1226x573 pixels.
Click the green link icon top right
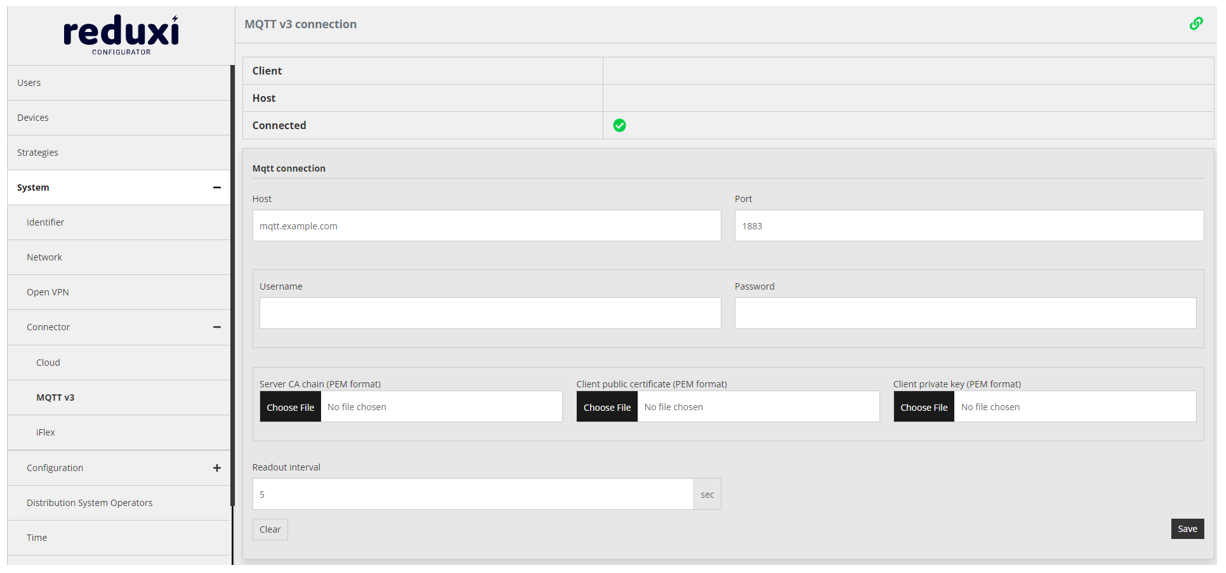(x=1195, y=24)
